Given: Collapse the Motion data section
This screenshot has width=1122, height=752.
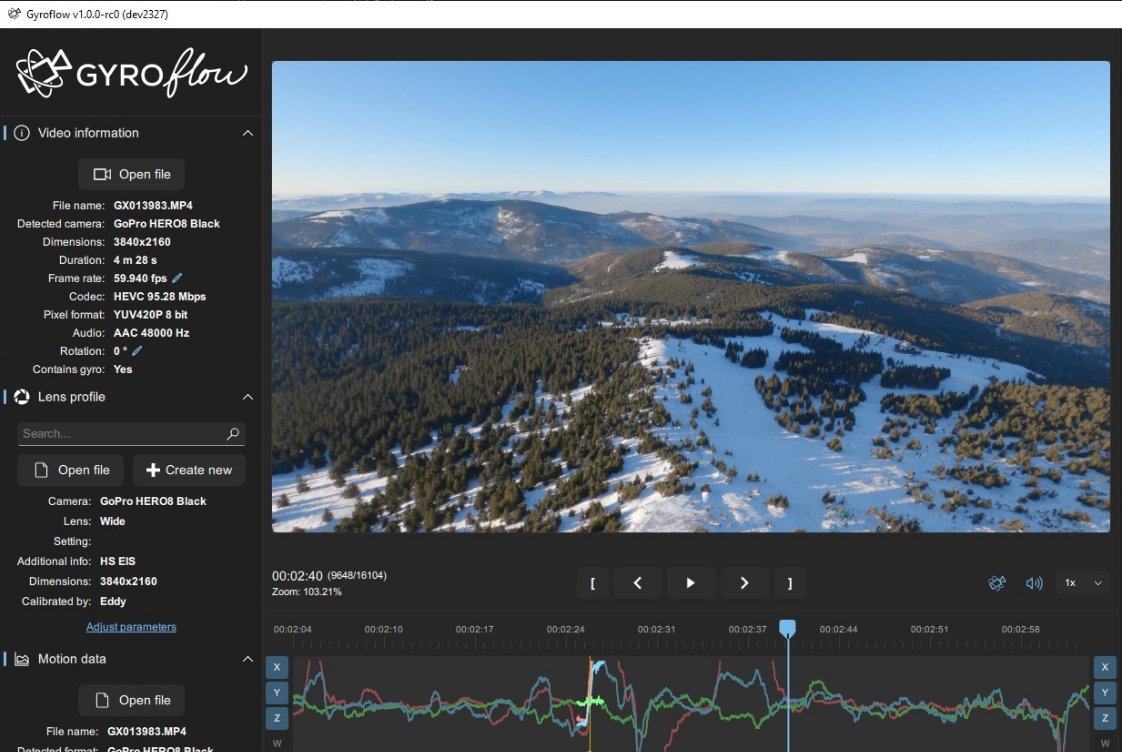Looking at the screenshot, I should pyautogui.click(x=248, y=659).
